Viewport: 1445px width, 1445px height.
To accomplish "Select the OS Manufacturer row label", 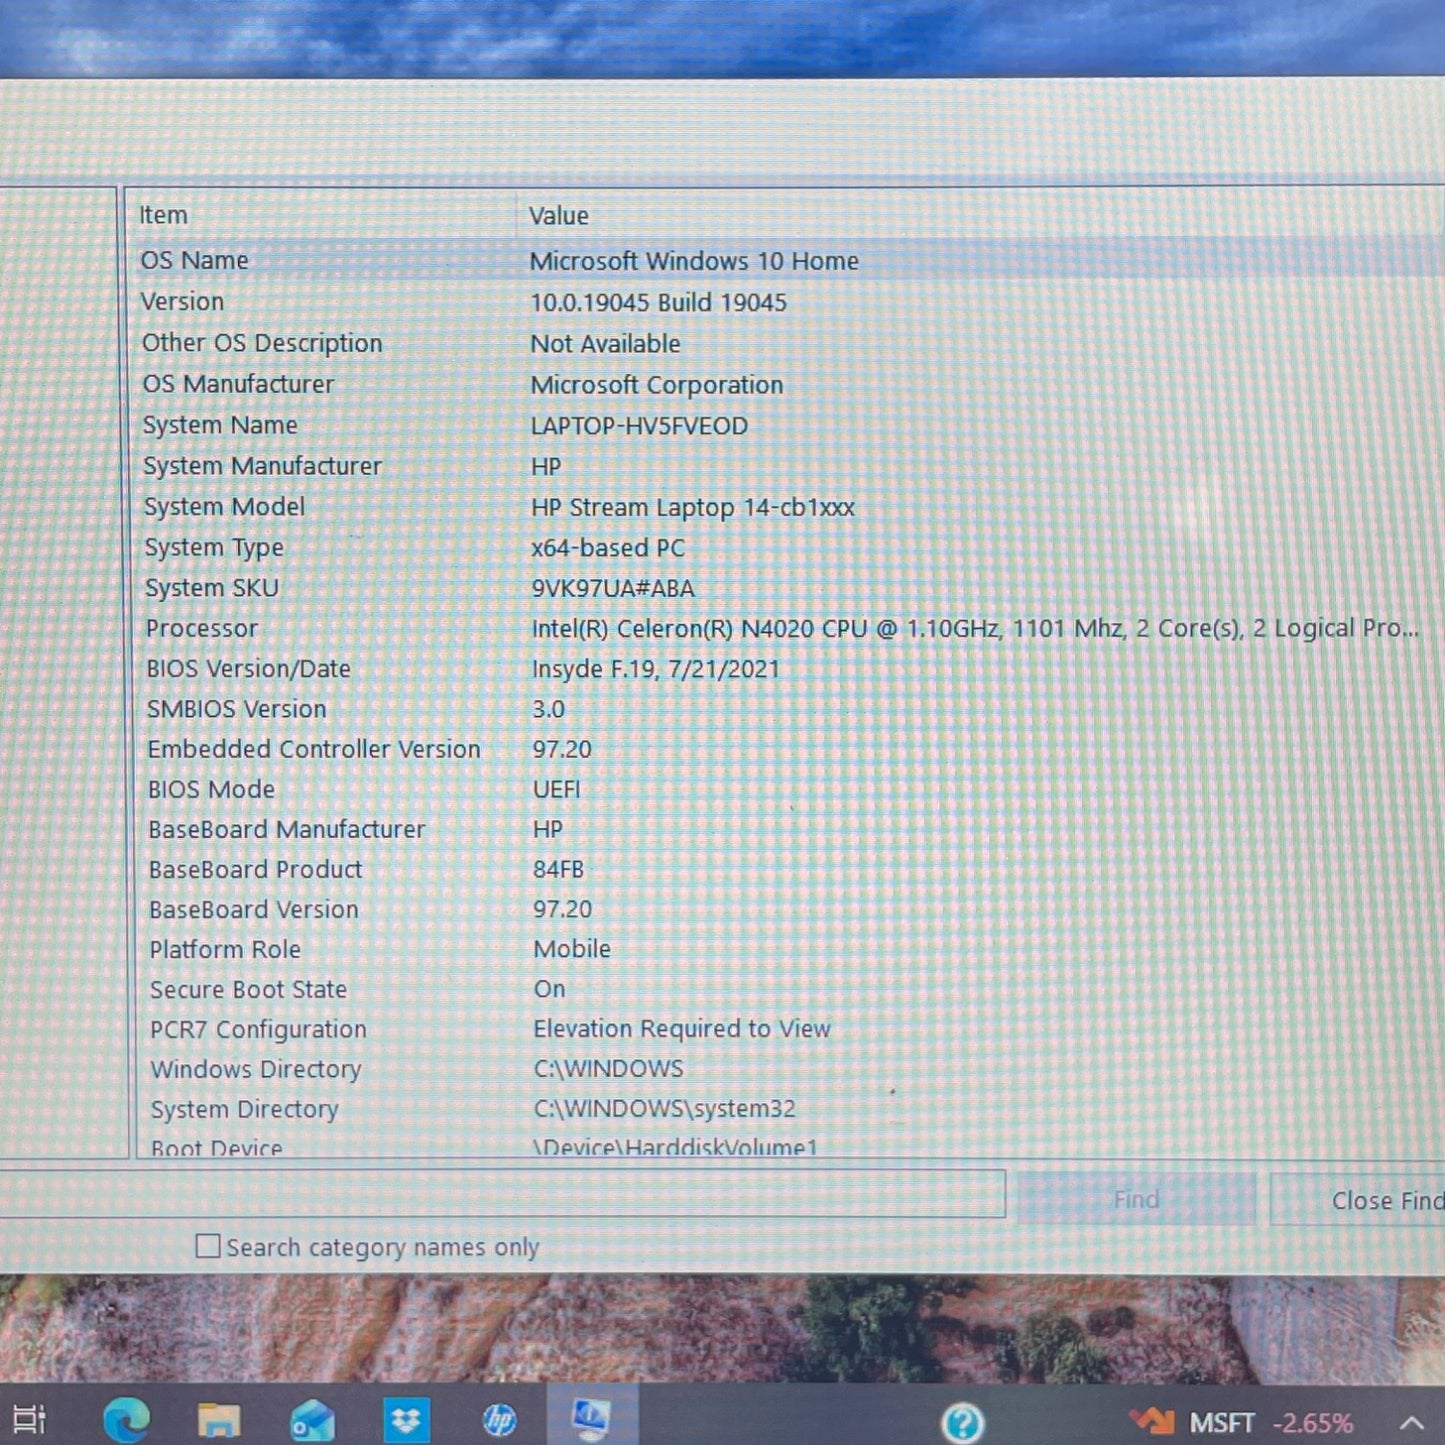I will [238, 384].
